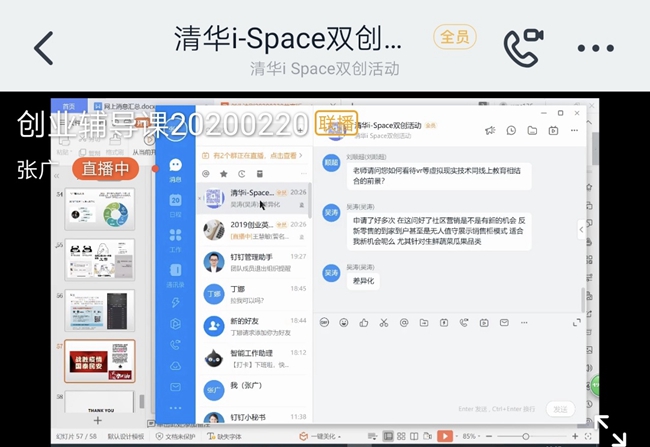
Task: Click the archive box filter icon
Action: coord(260,174)
